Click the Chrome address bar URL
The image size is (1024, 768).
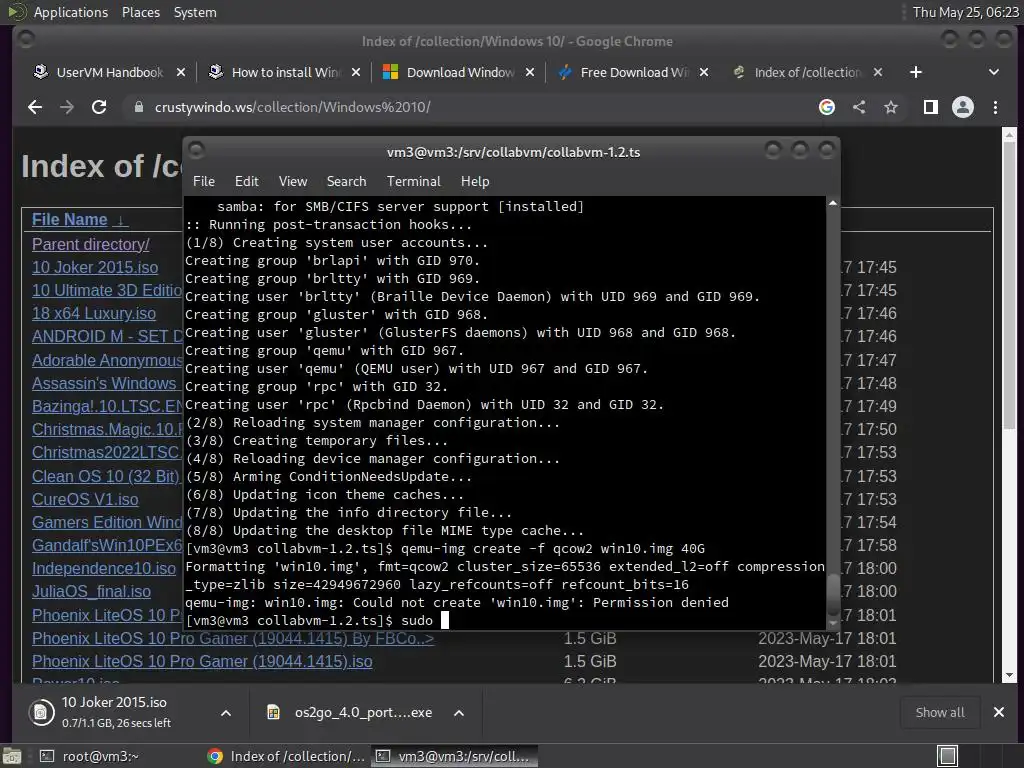[x=292, y=107]
